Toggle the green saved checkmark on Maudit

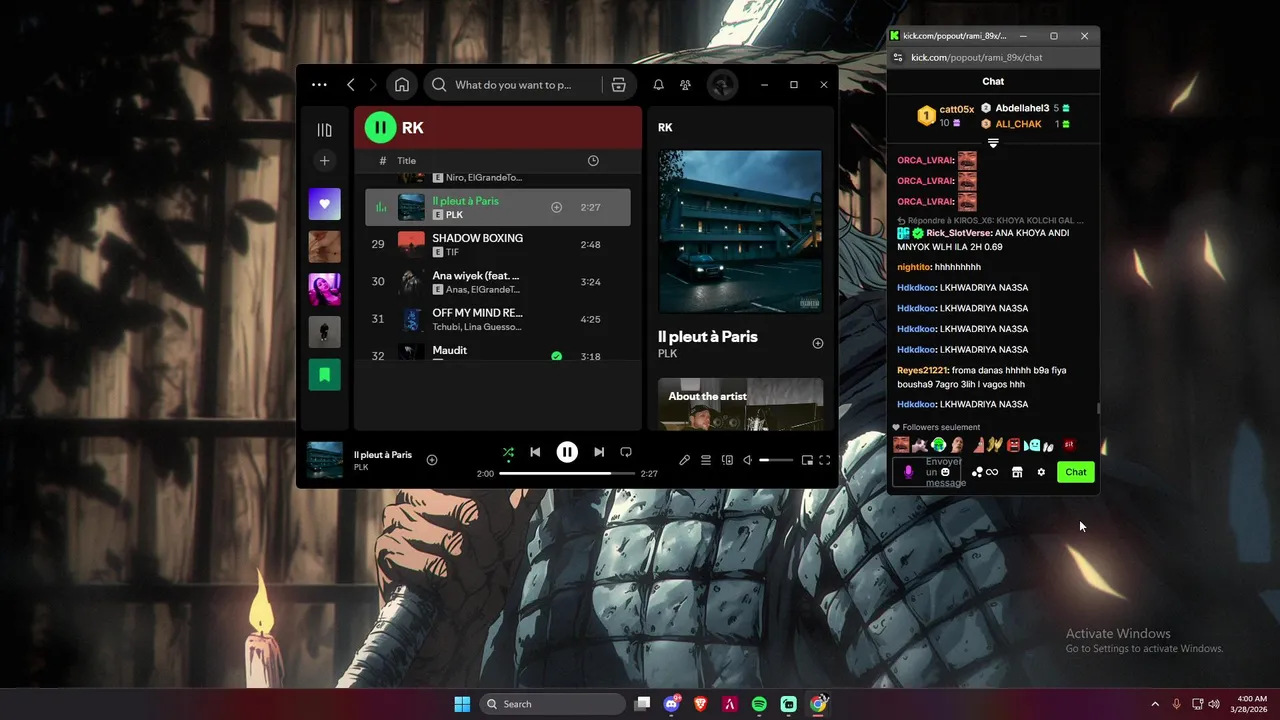click(557, 356)
